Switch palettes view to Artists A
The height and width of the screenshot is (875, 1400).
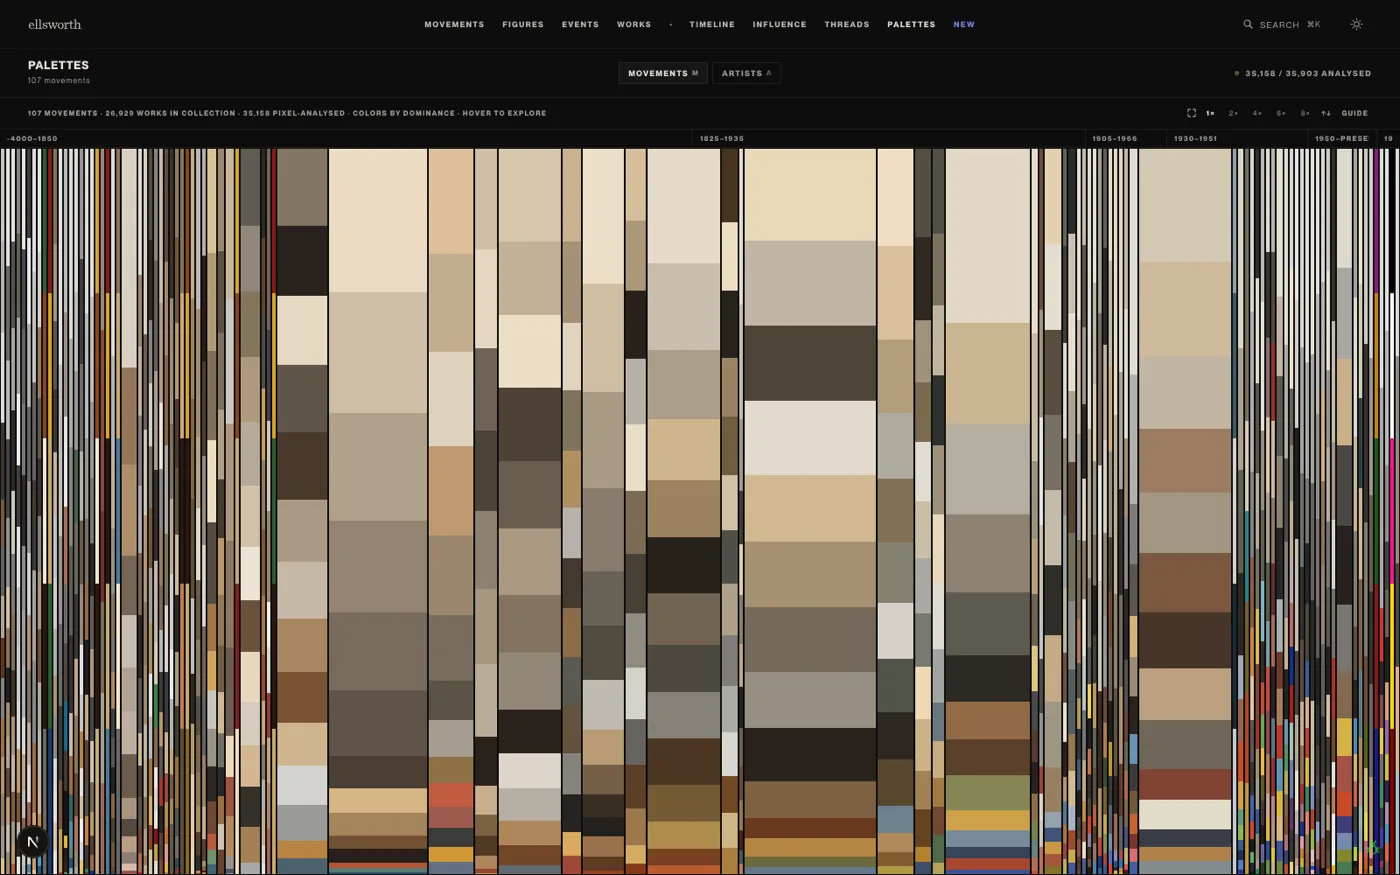coord(747,73)
